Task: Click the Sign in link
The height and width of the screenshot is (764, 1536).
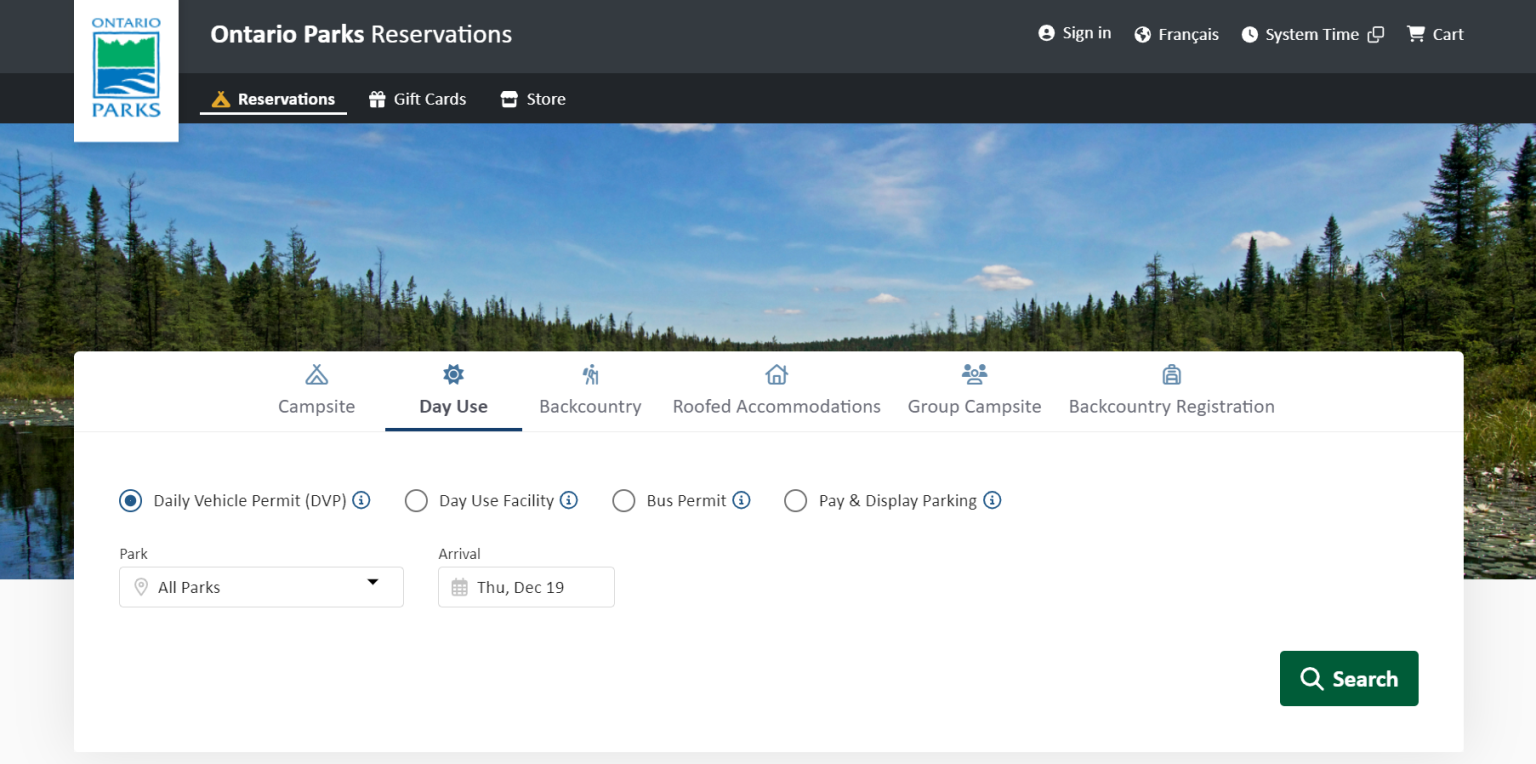Action: pyautogui.click(x=1075, y=33)
